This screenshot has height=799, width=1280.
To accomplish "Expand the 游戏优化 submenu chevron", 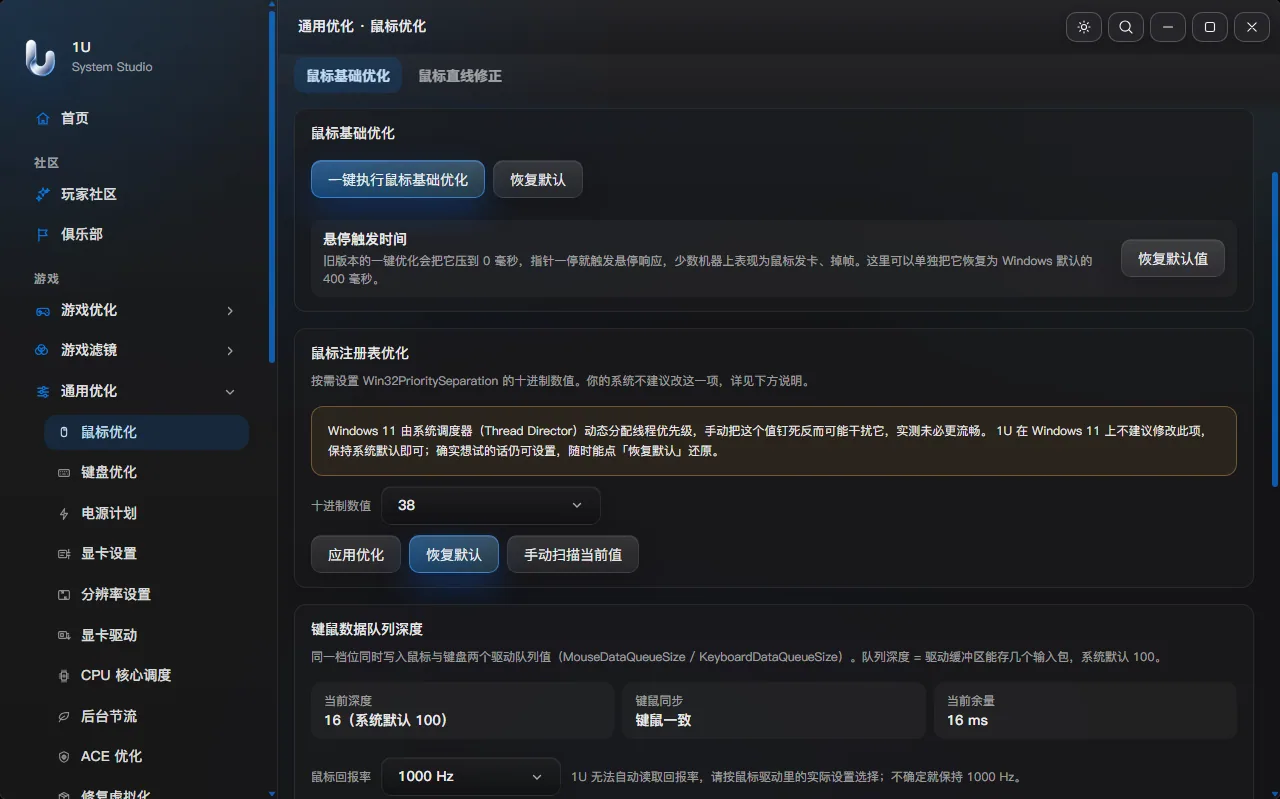I will click(x=230, y=311).
